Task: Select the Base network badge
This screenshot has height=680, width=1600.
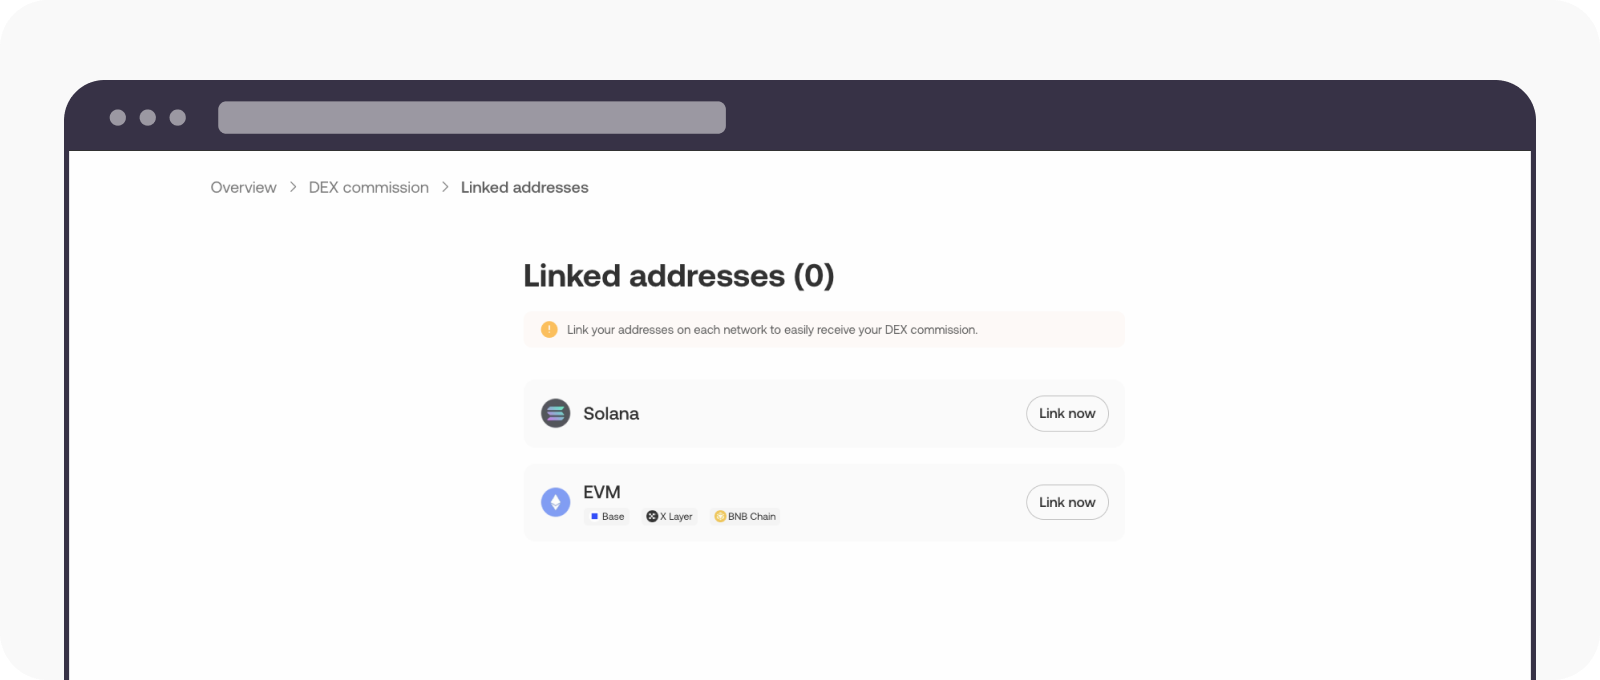Action: 607,516
